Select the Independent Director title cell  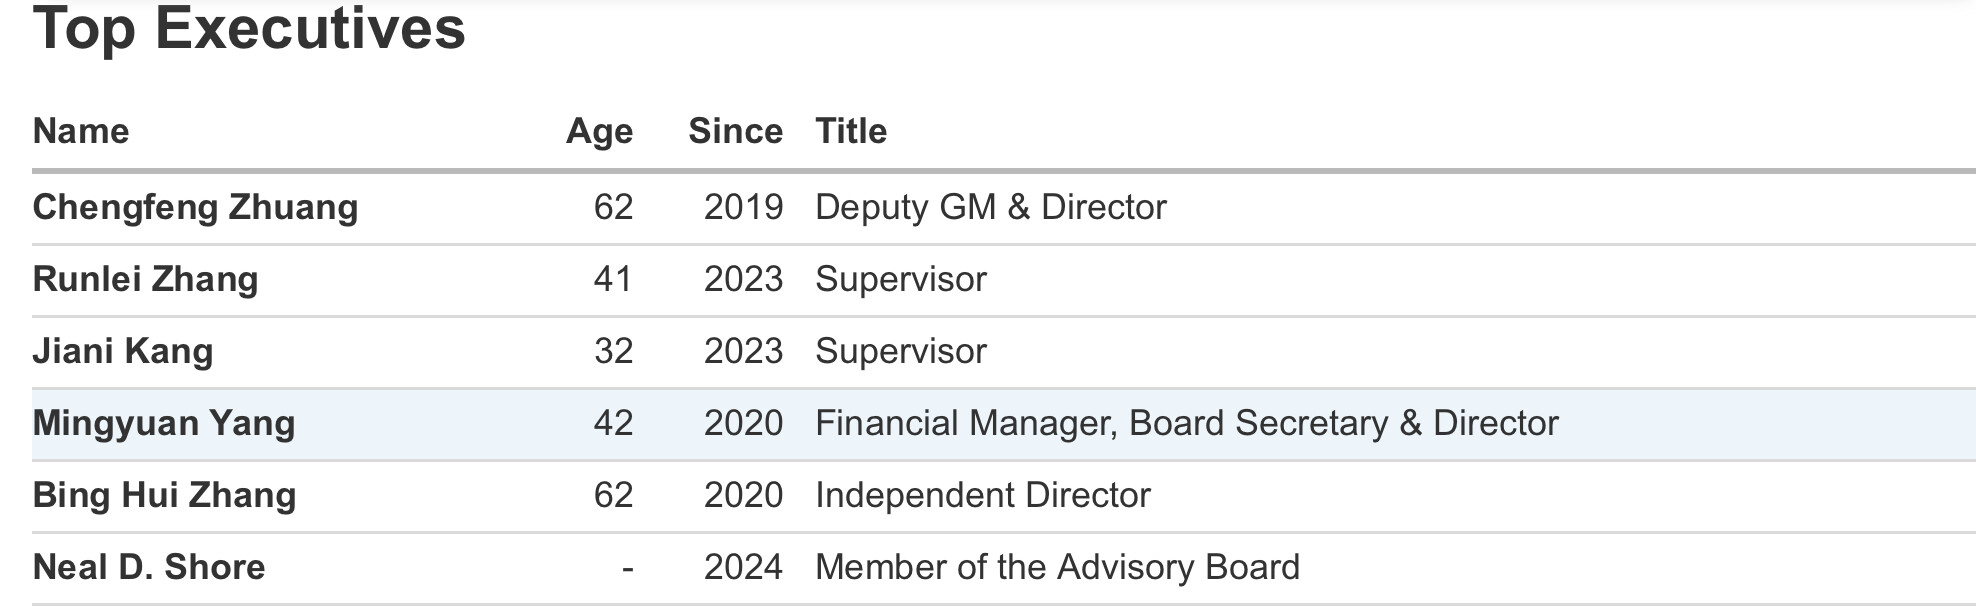click(x=982, y=495)
